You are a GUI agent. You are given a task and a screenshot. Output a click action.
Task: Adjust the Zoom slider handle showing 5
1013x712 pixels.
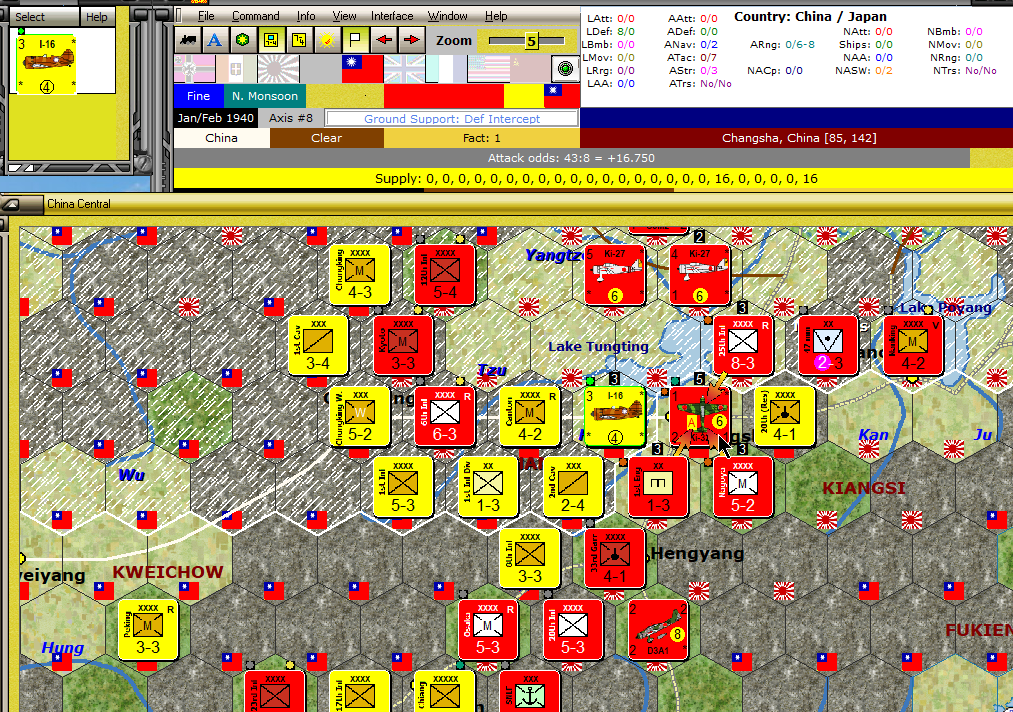531,41
